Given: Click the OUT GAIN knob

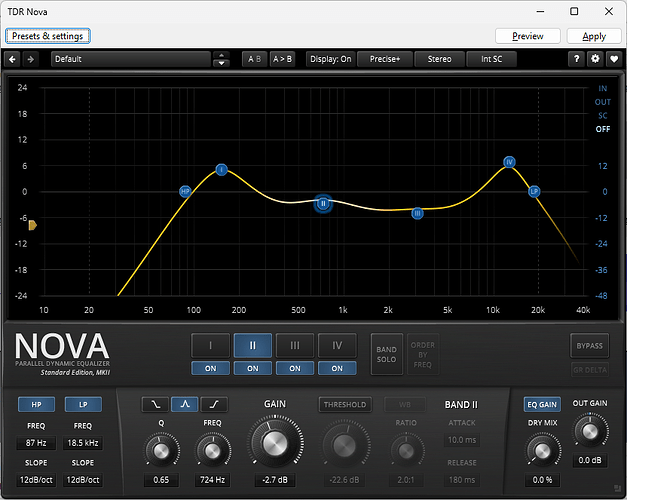Looking at the screenshot, I should 590,431.
